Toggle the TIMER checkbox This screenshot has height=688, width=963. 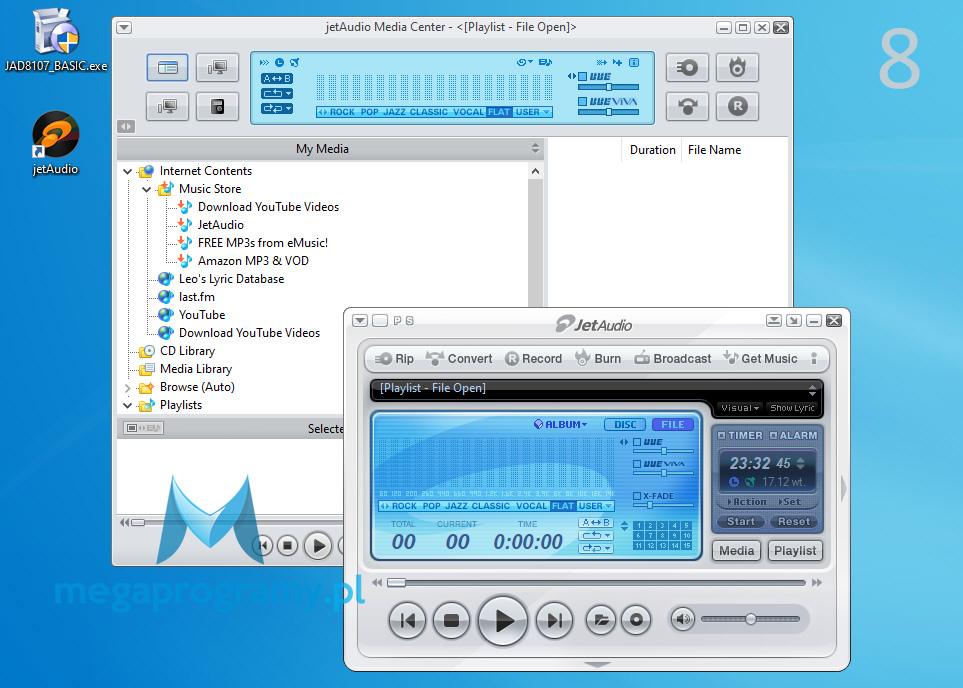722,436
